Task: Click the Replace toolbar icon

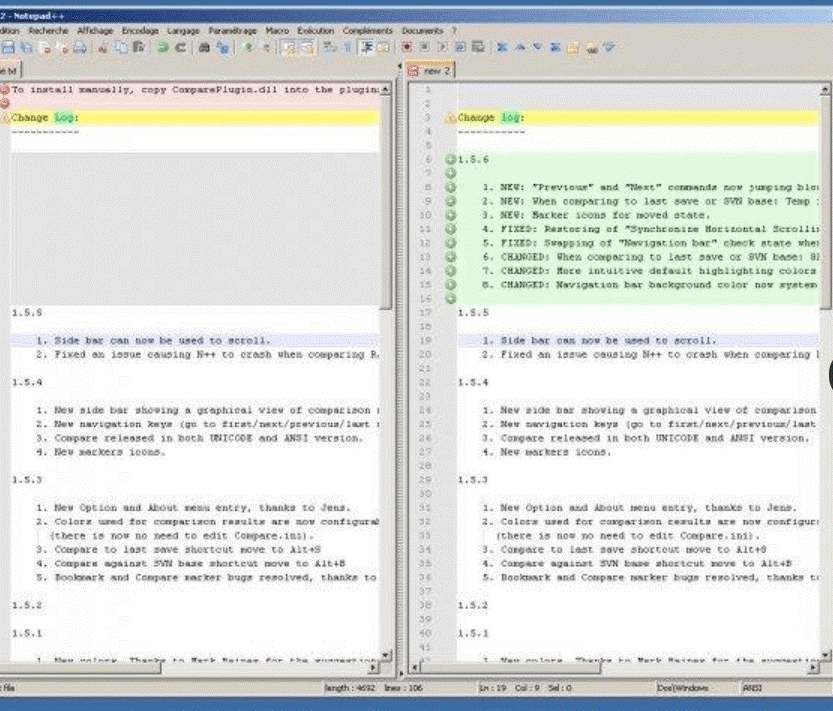Action: point(223,48)
